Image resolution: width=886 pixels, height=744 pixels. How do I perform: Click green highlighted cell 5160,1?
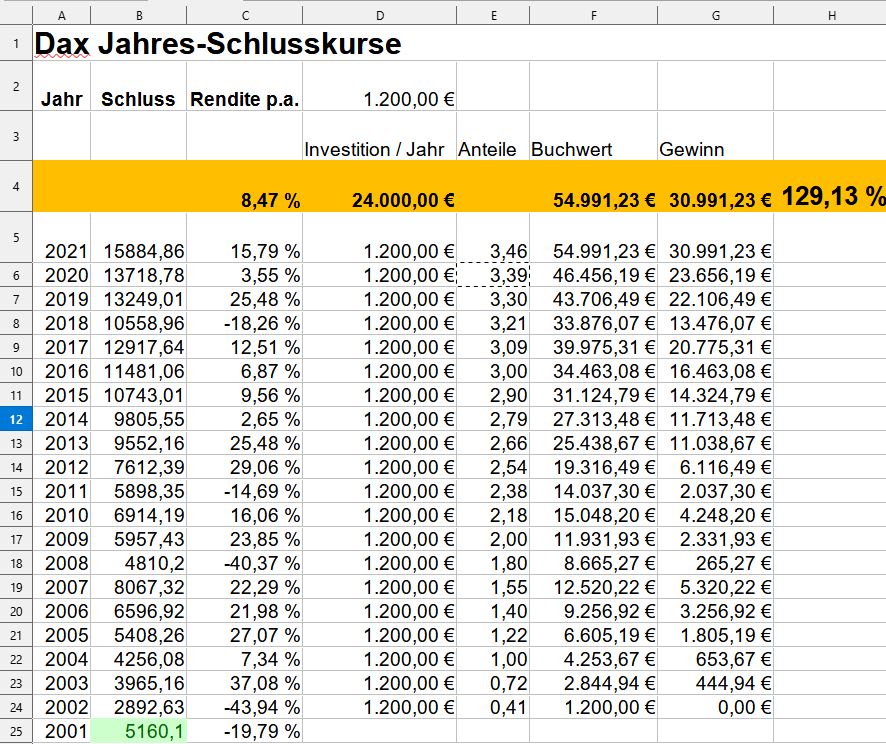(x=138, y=732)
